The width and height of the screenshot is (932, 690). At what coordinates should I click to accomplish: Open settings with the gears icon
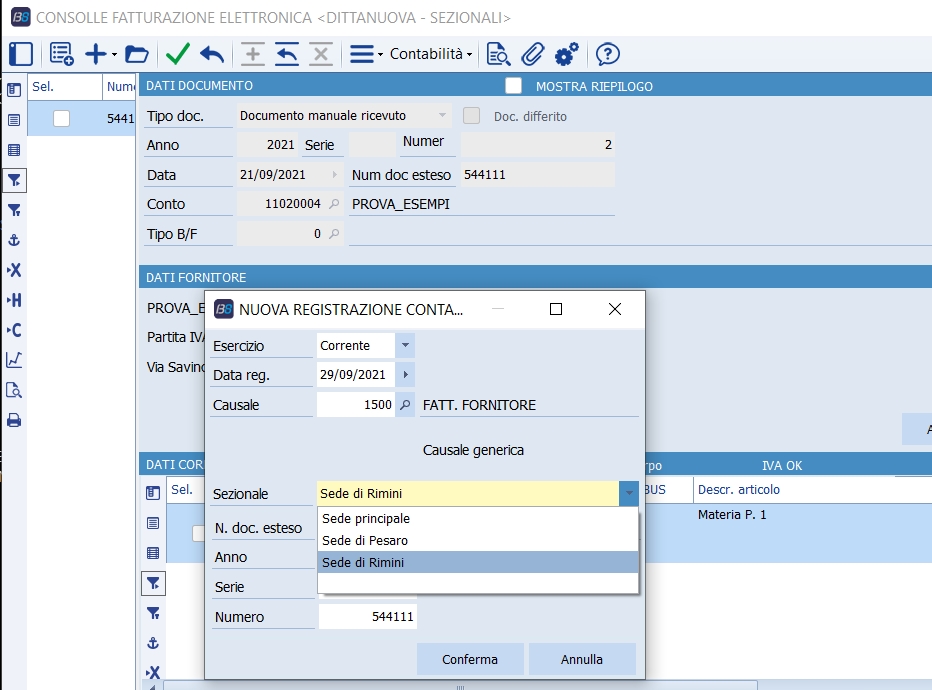tap(567, 54)
